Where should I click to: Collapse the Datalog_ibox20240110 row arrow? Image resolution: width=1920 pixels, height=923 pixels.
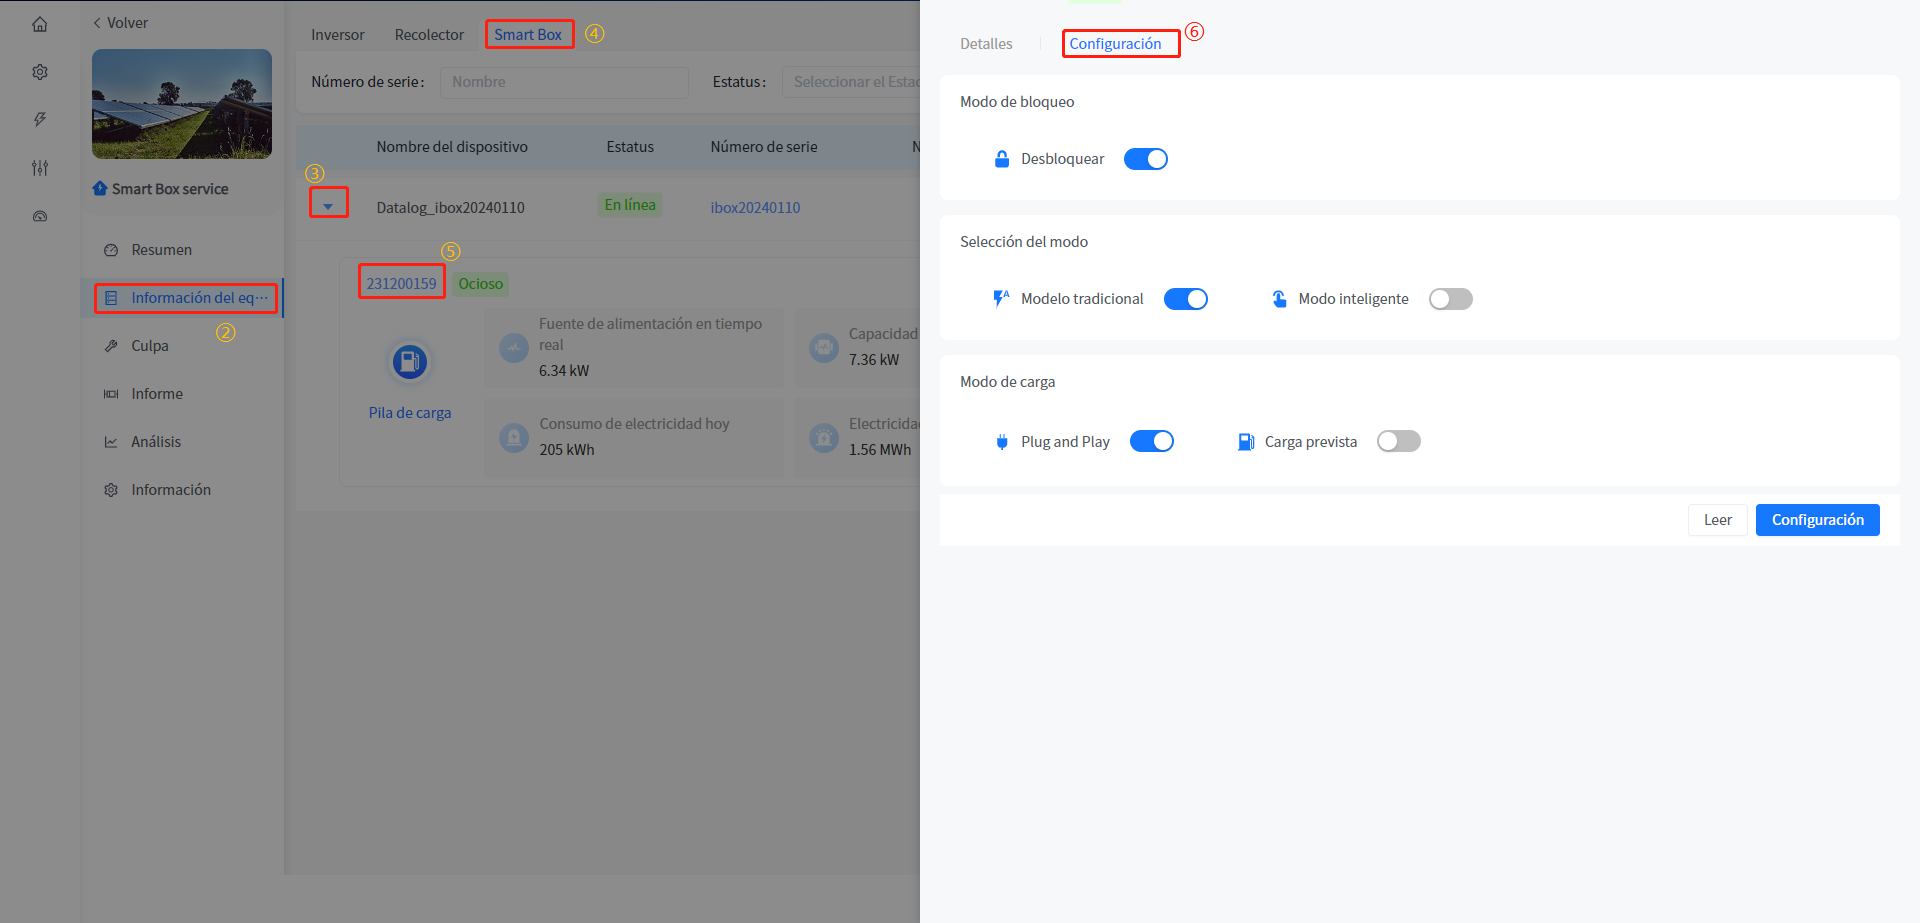[328, 206]
